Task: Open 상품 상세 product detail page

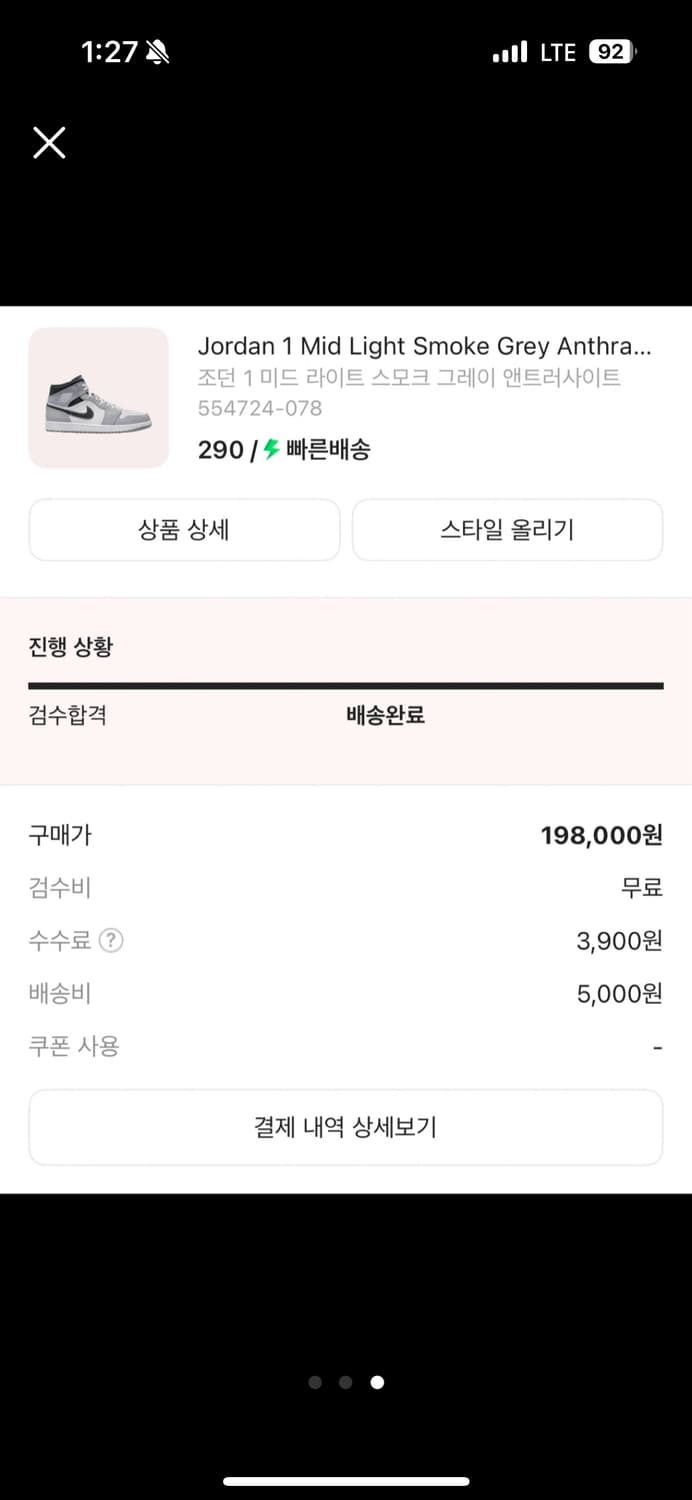Action: click(x=184, y=530)
